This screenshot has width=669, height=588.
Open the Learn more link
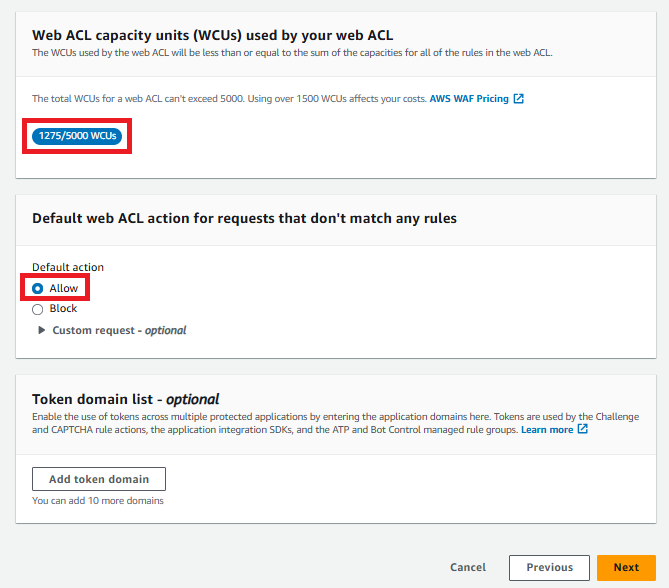[x=547, y=430]
